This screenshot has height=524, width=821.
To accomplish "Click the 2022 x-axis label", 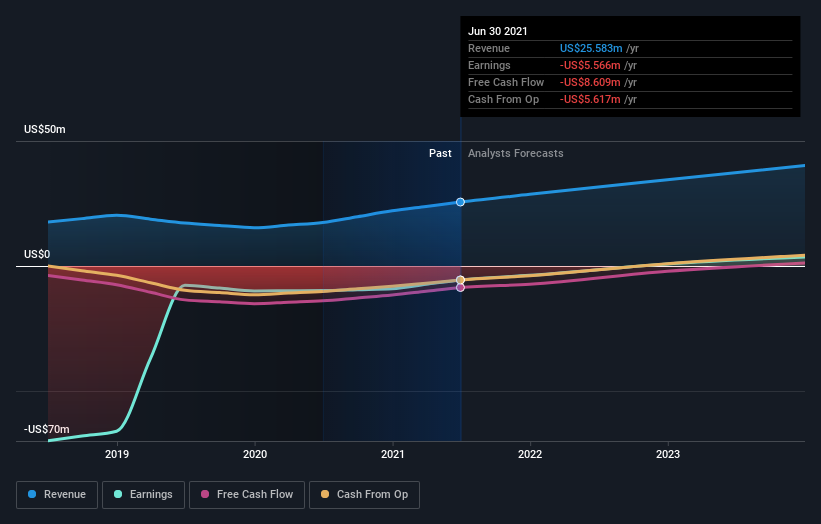I will 530,454.
